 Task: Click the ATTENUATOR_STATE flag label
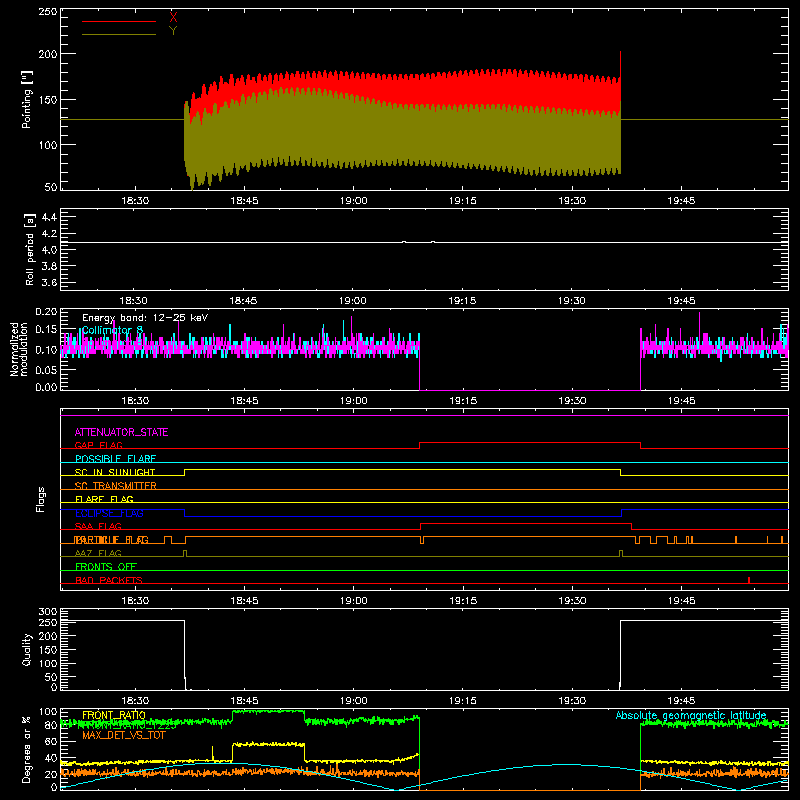click(x=121, y=432)
